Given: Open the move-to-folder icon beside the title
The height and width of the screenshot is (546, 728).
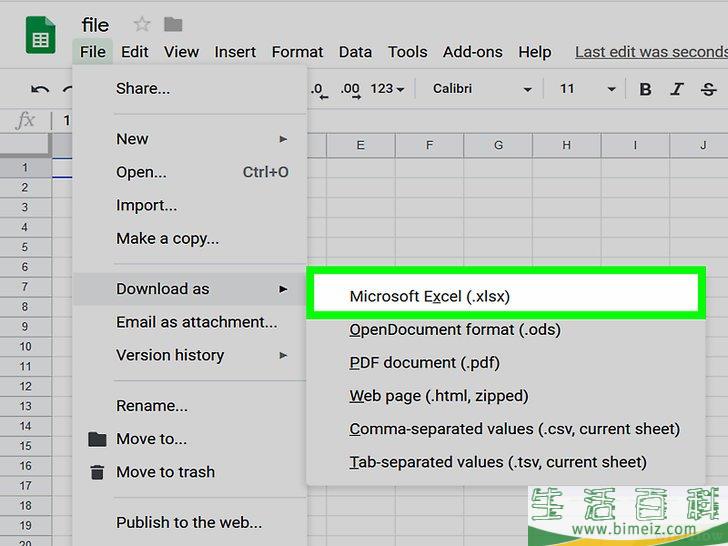Looking at the screenshot, I should pos(173,24).
